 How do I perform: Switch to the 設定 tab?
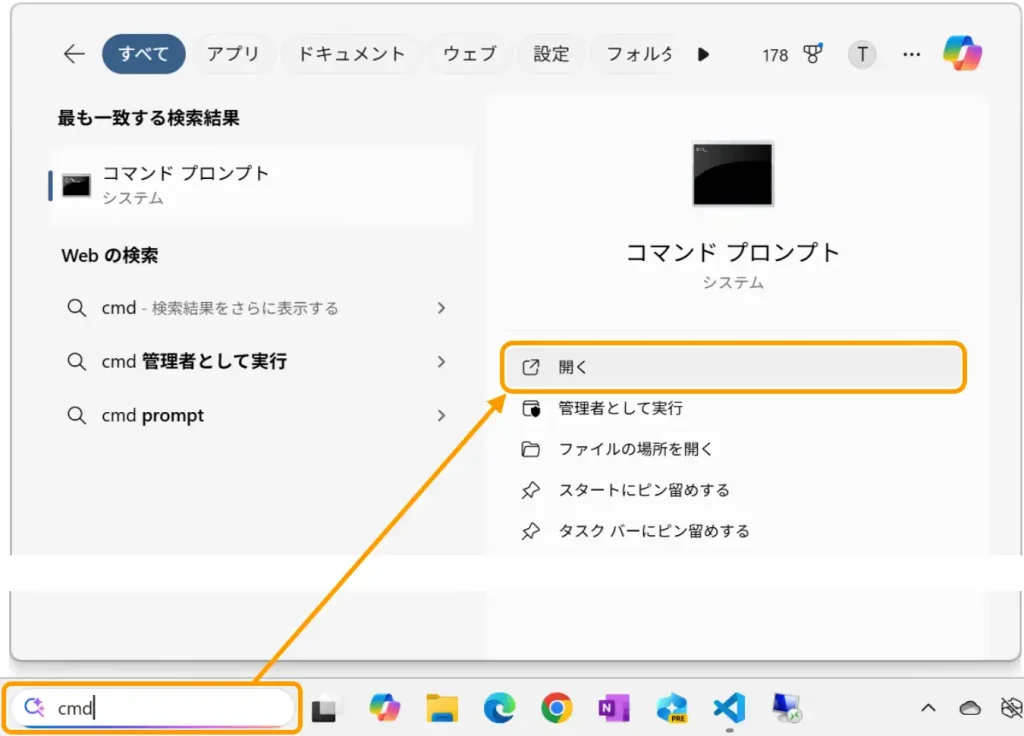[x=551, y=54]
